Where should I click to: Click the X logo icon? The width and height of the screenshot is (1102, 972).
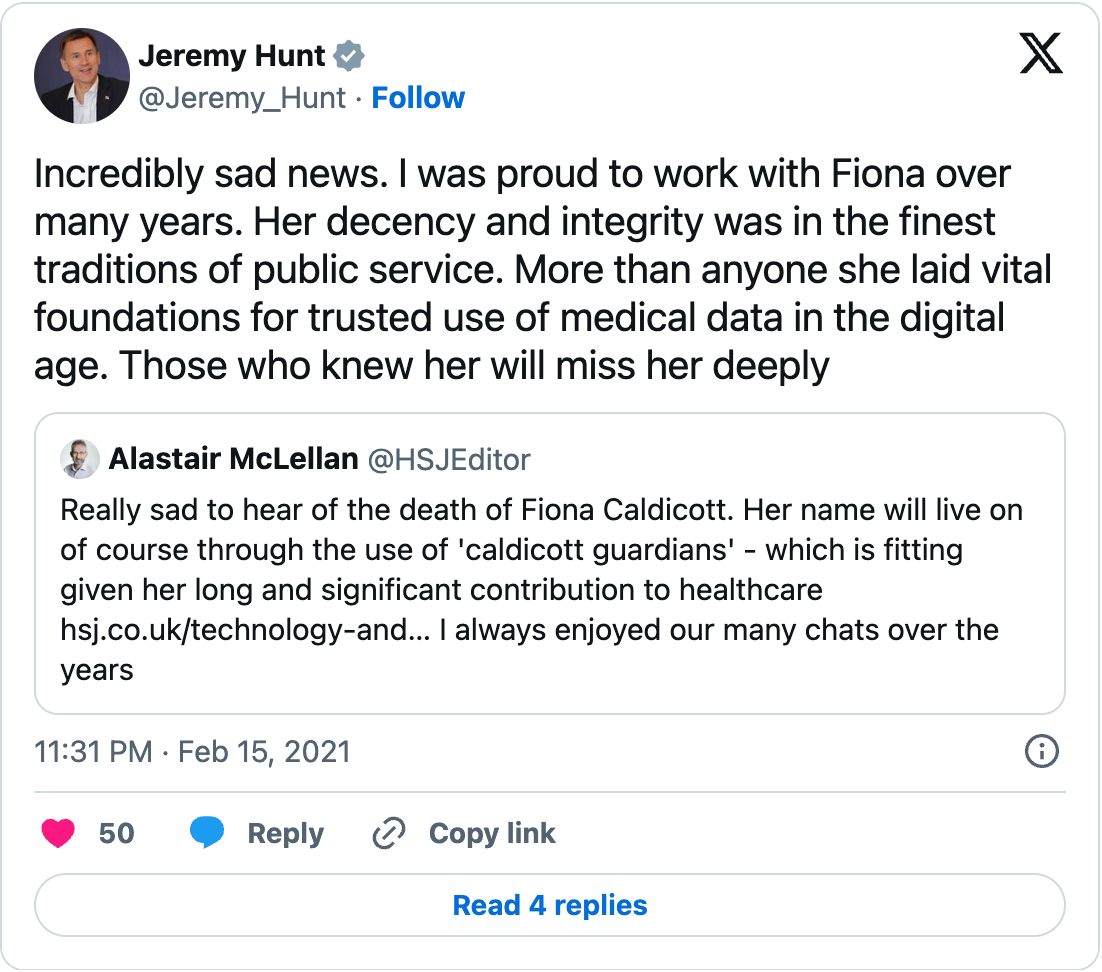[1041, 52]
